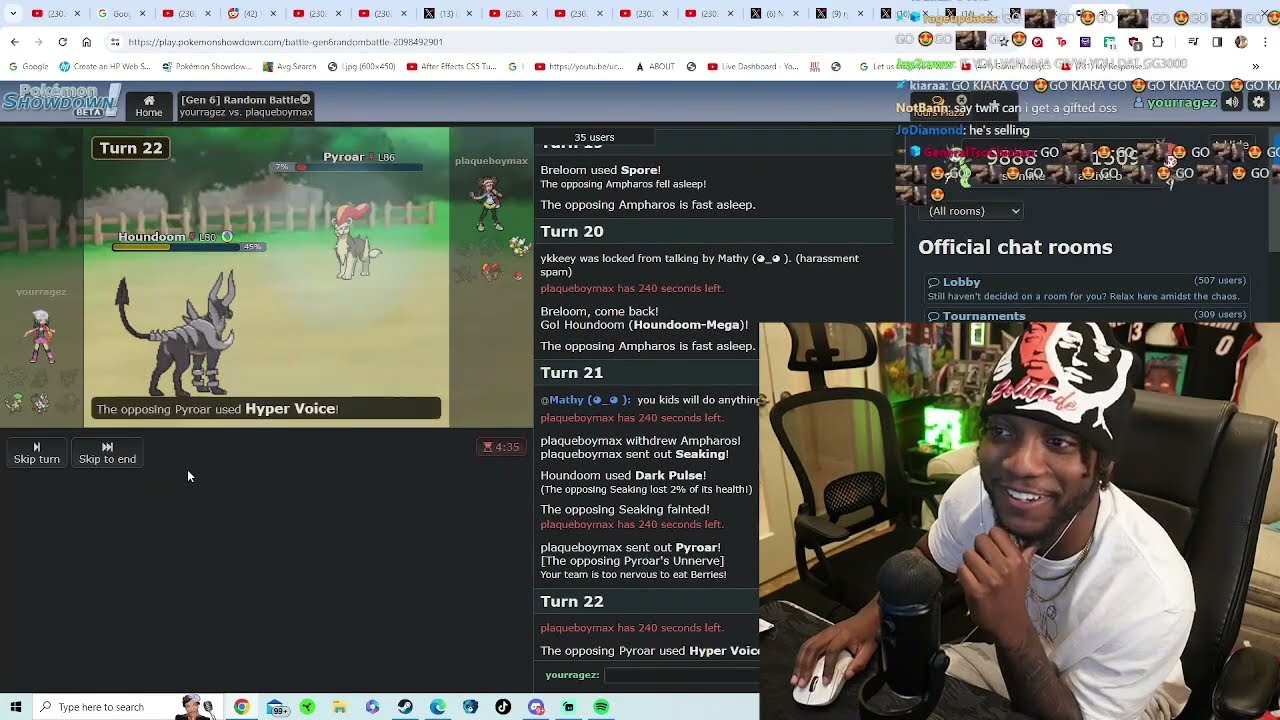Screen dimensions: 1280x720
Task: Open the Chrome three-dot menu
Action: (x=1265, y=42)
